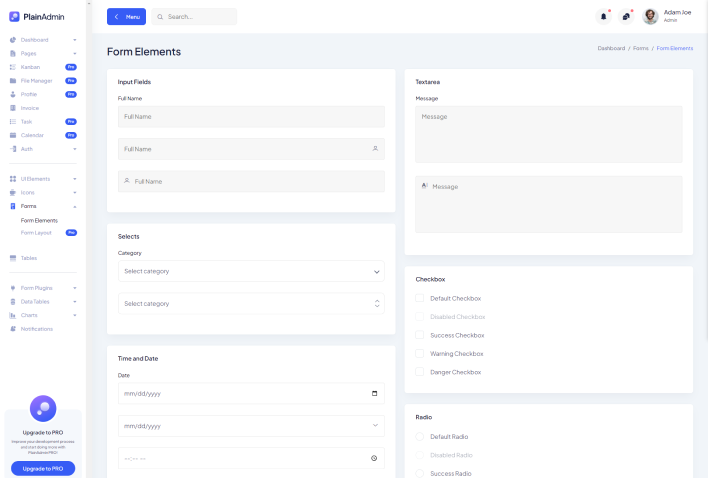The height and width of the screenshot is (478, 708).
Task: Click the notification bell icon
Action: (x=603, y=16)
